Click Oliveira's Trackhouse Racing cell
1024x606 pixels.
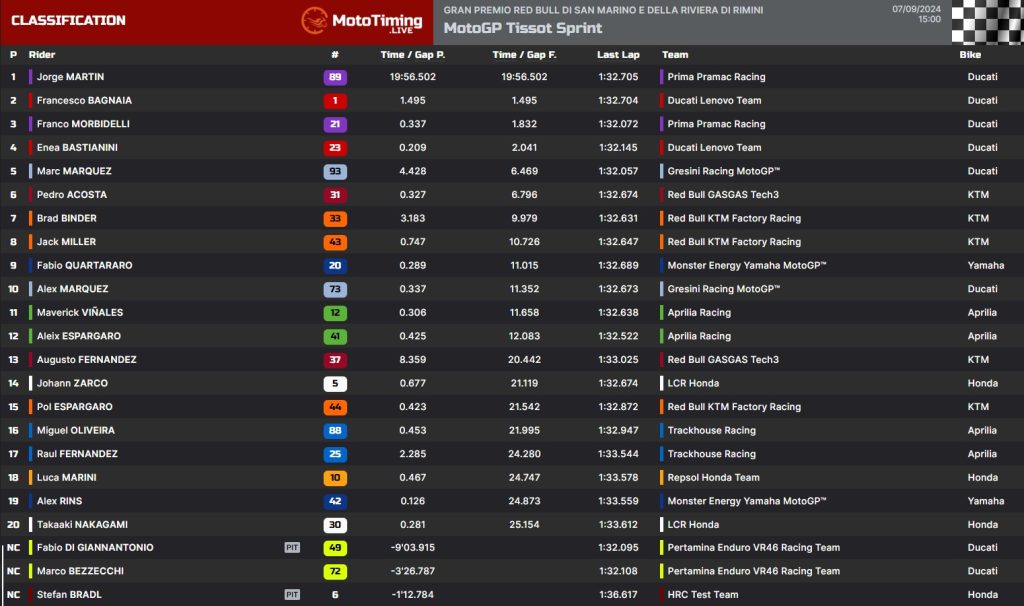712,430
